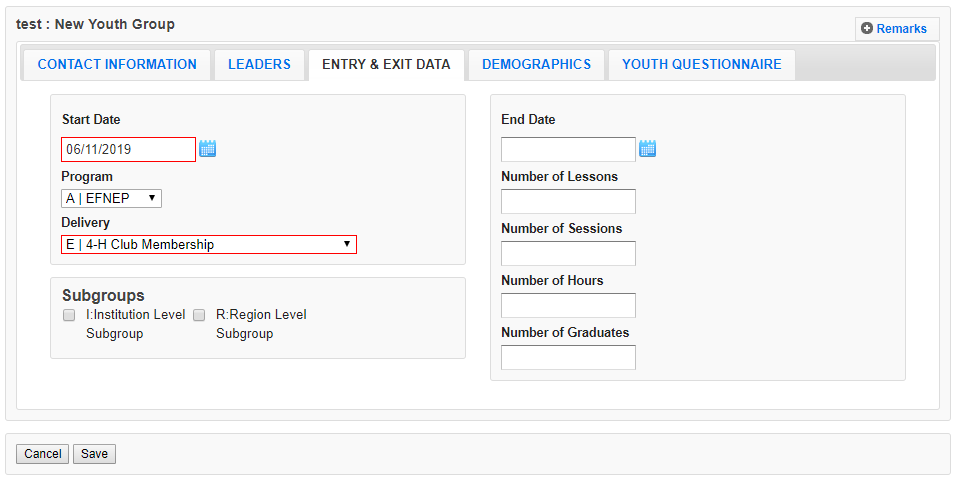Switch to the Contact Information tab
956x480 pixels.
[x=117, y=64]
